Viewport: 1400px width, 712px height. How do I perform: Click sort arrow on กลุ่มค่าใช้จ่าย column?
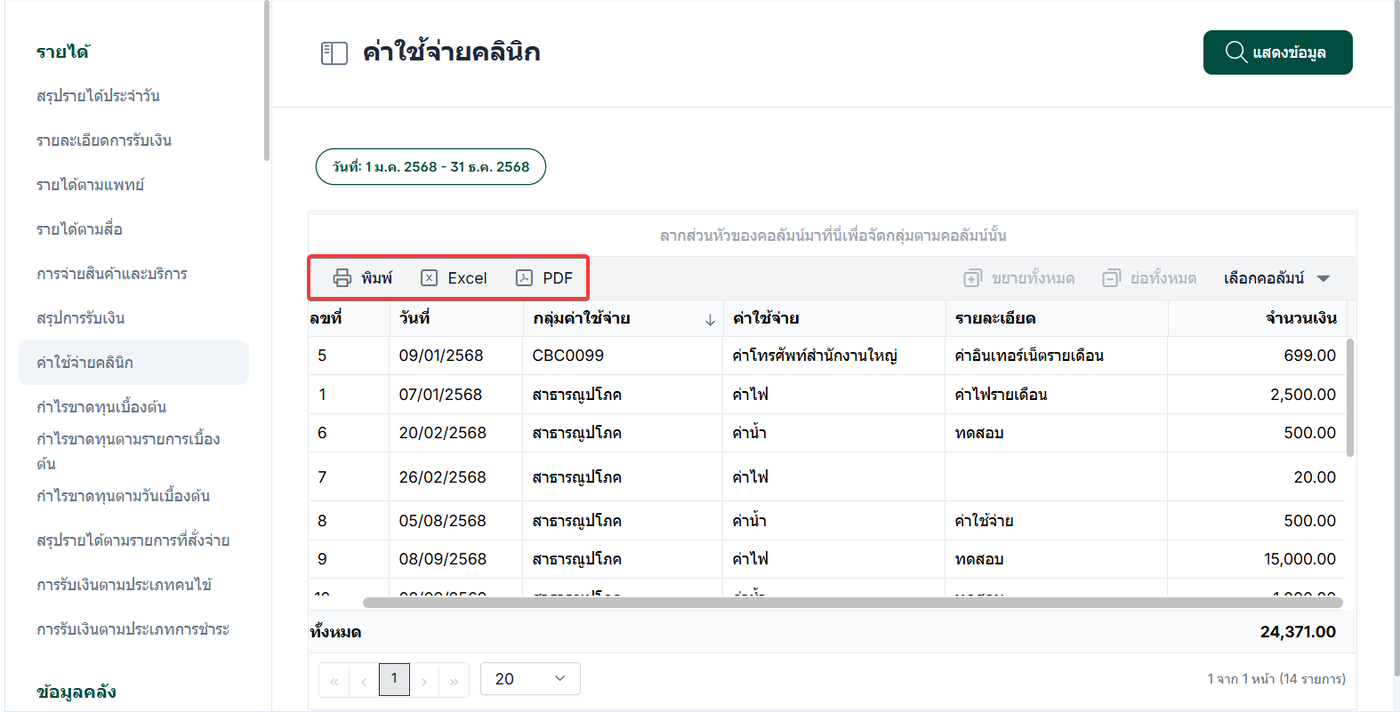[x=710, y=320]
